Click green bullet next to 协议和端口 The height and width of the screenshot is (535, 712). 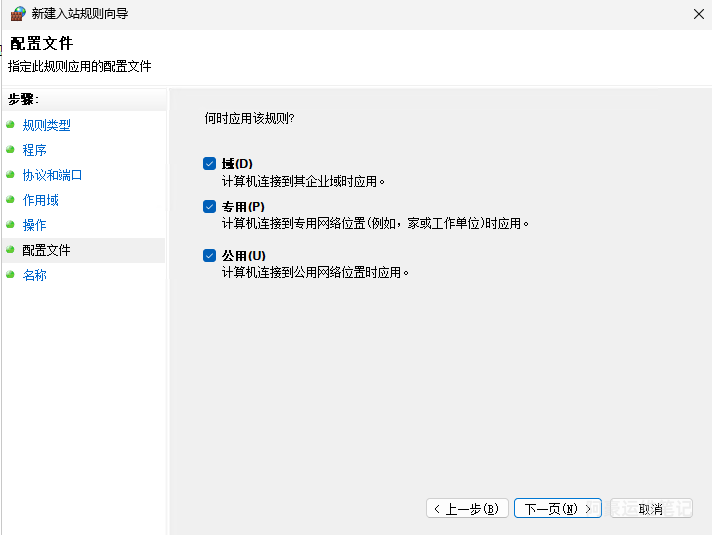tap(10, 175)
